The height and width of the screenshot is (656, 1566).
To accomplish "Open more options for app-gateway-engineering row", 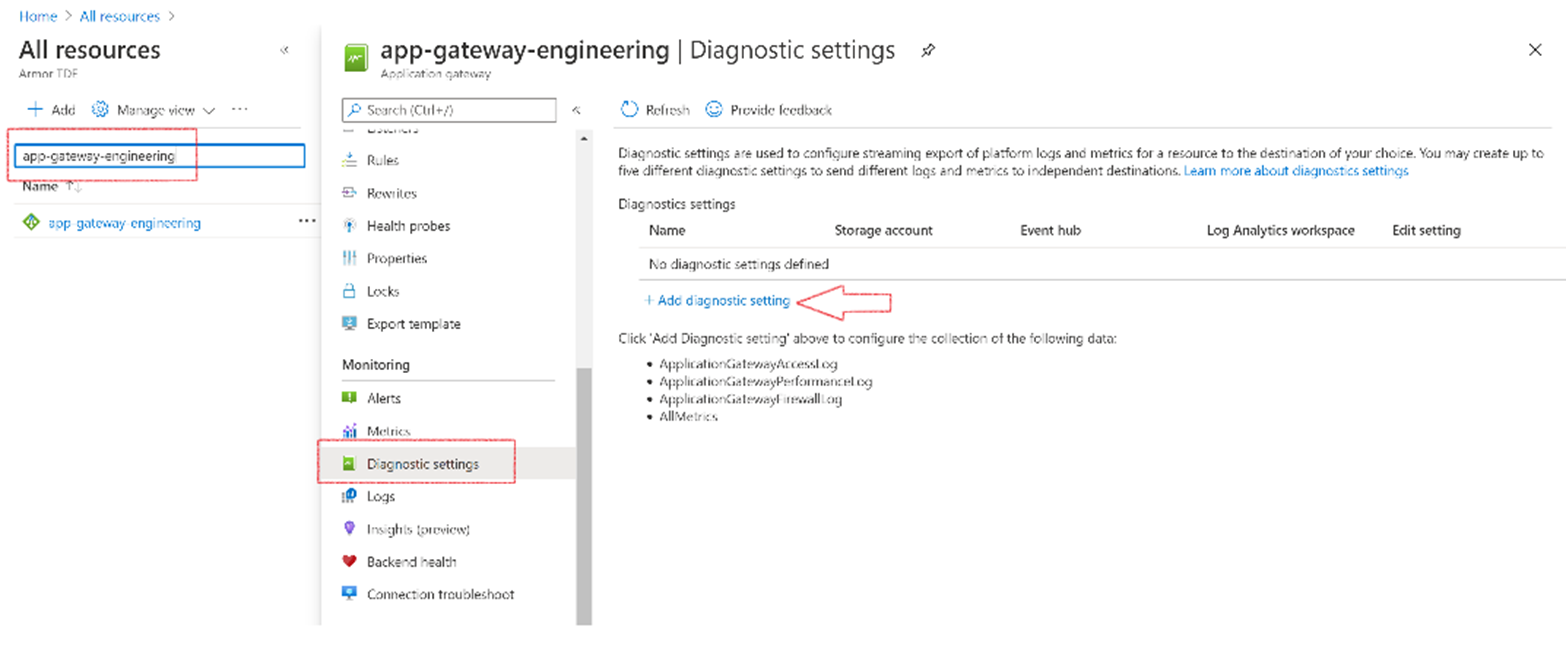I will pos(307,222).
